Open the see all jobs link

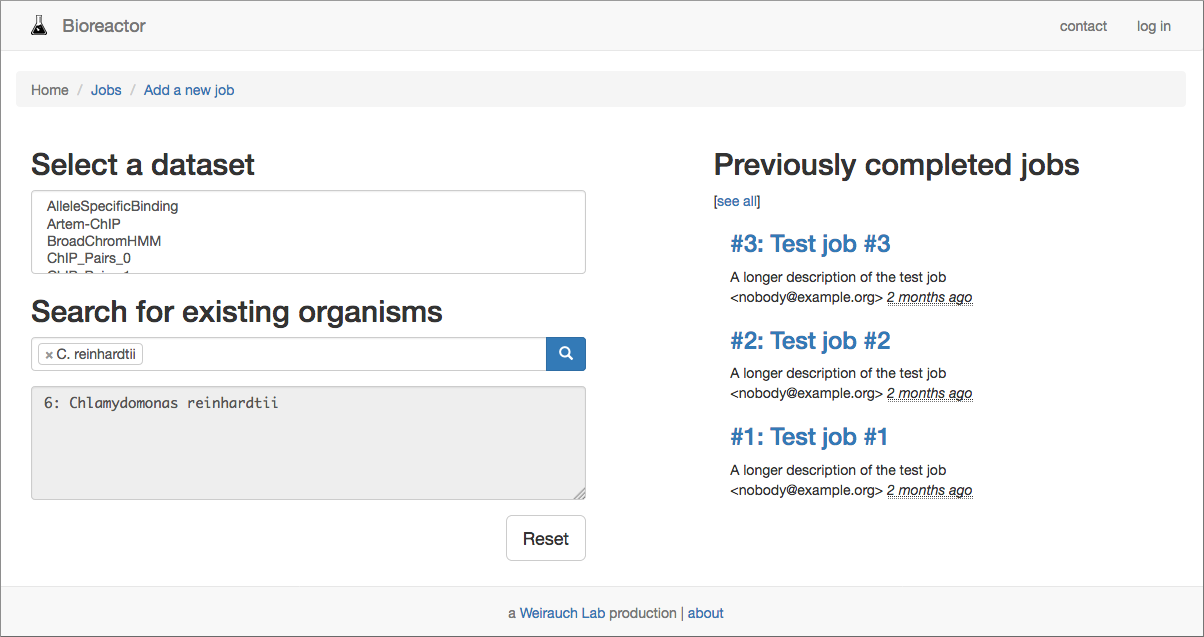point(737,201)
